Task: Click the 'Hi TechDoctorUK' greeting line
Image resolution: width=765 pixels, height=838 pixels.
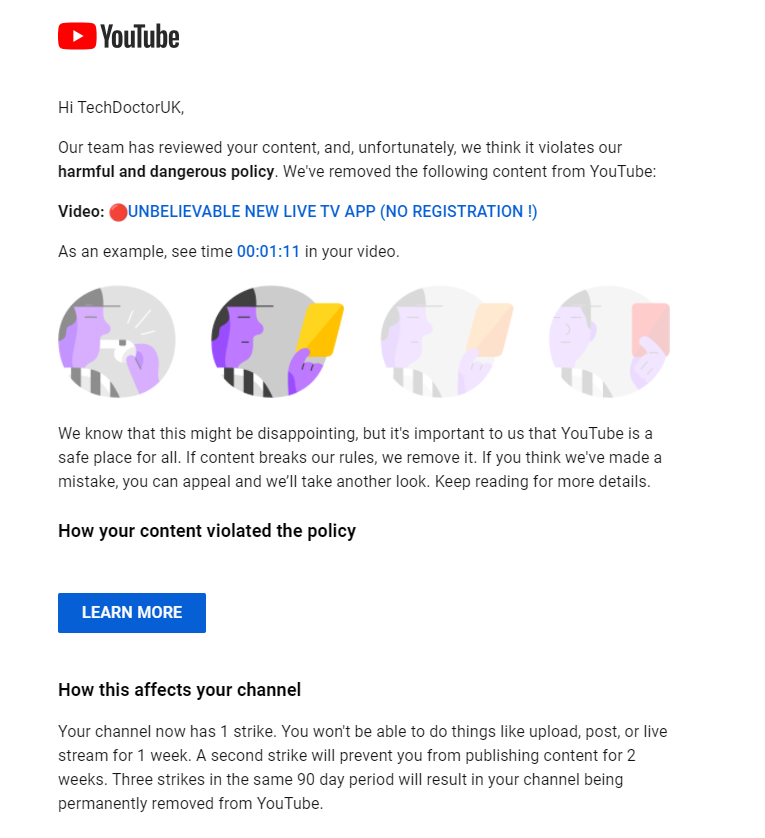Action: pyautogui.click(x=121, y=107)
